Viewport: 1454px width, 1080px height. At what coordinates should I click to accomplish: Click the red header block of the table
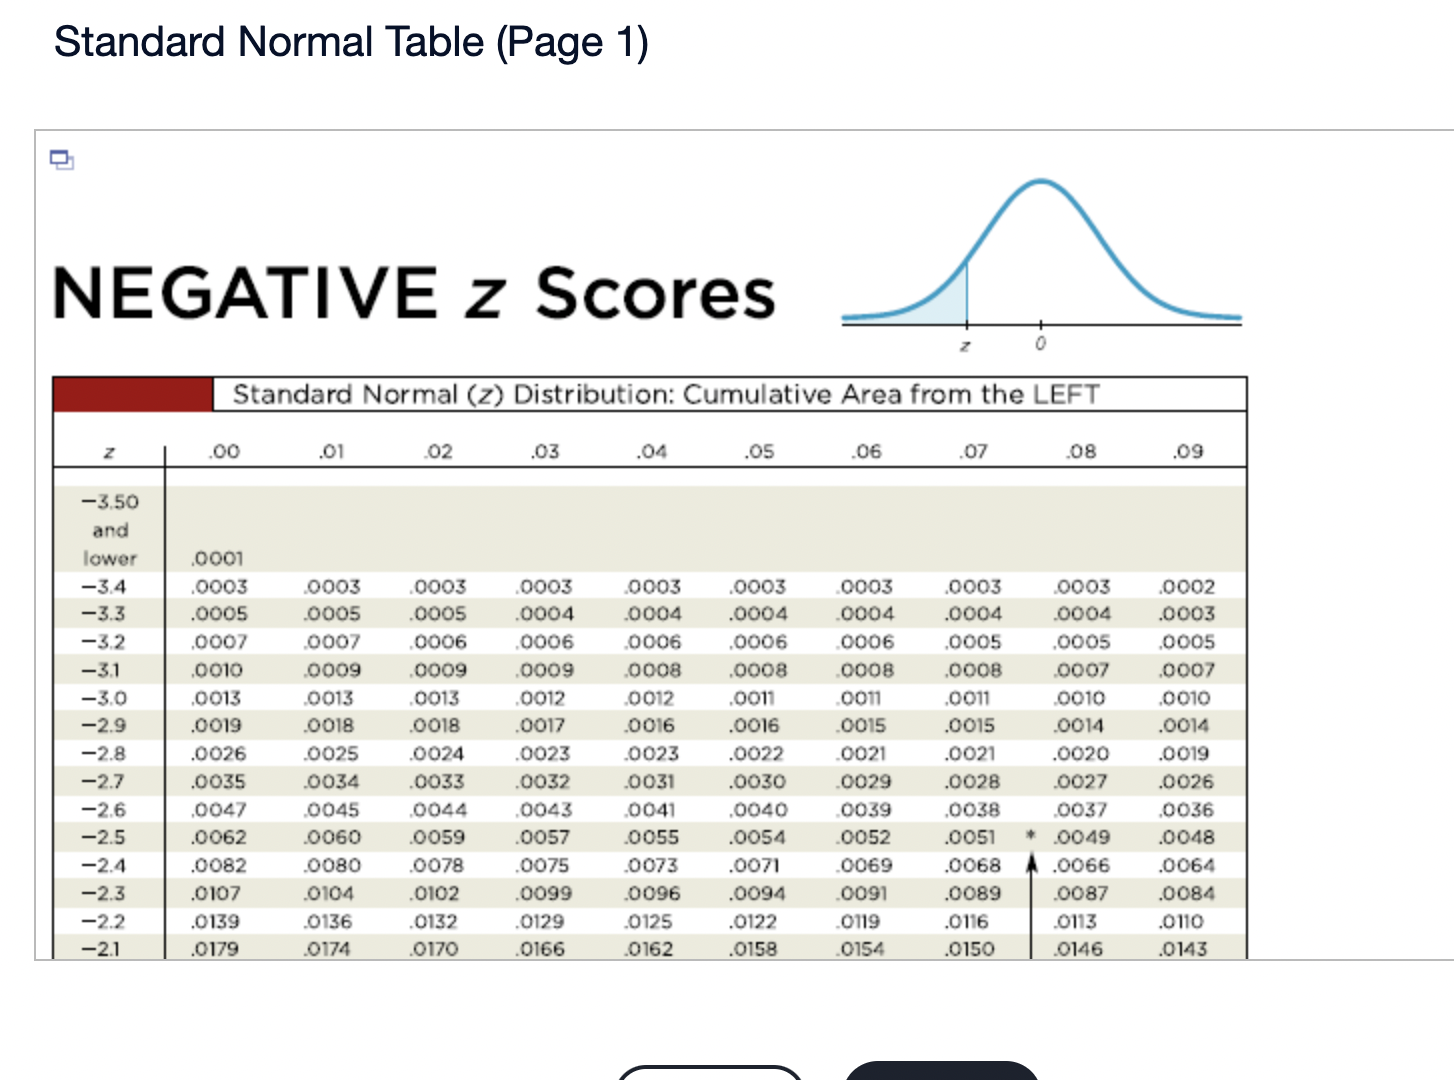(x=131, y=394)
